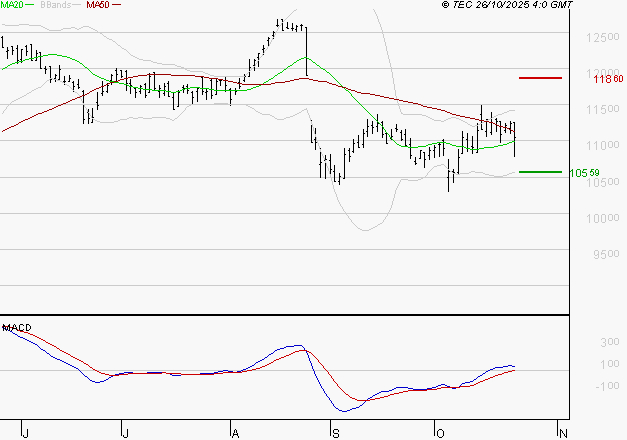The height and width of the screenshot is (440, 627).
Task: Click the MACD indicator label
Action: (17, 328)
